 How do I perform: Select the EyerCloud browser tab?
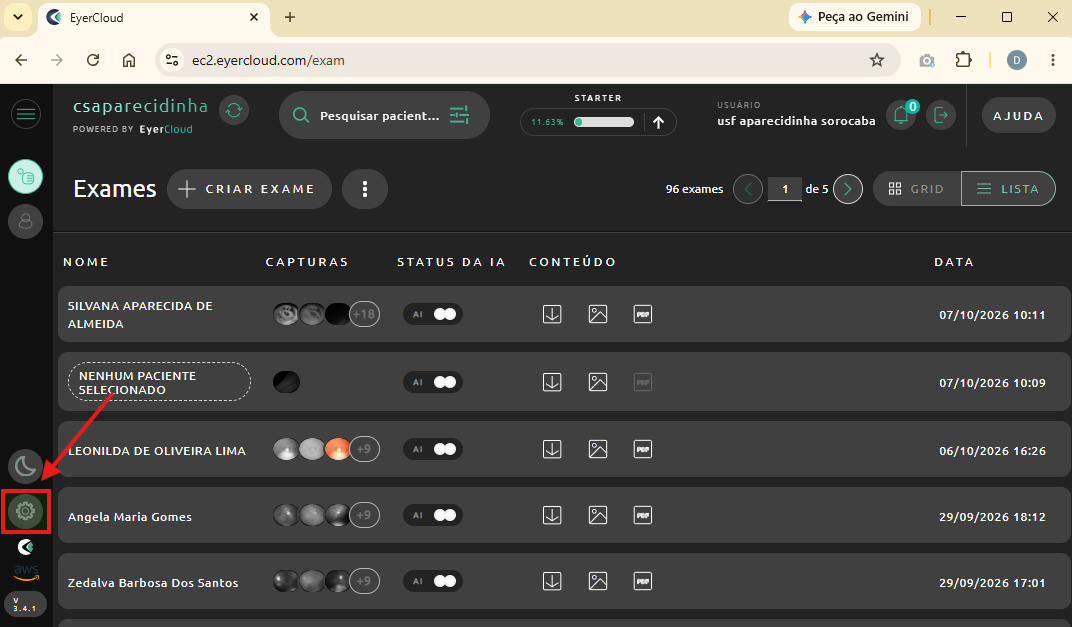(x=154, y=18)
